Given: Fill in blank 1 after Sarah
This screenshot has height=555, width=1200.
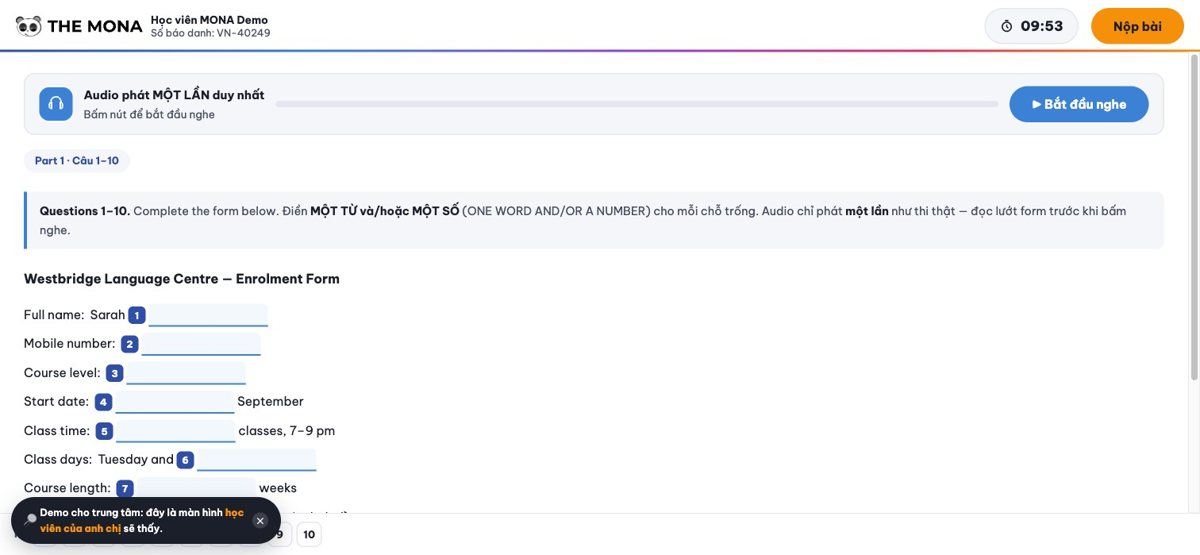Looking at the screenshot, I should 208,315.
